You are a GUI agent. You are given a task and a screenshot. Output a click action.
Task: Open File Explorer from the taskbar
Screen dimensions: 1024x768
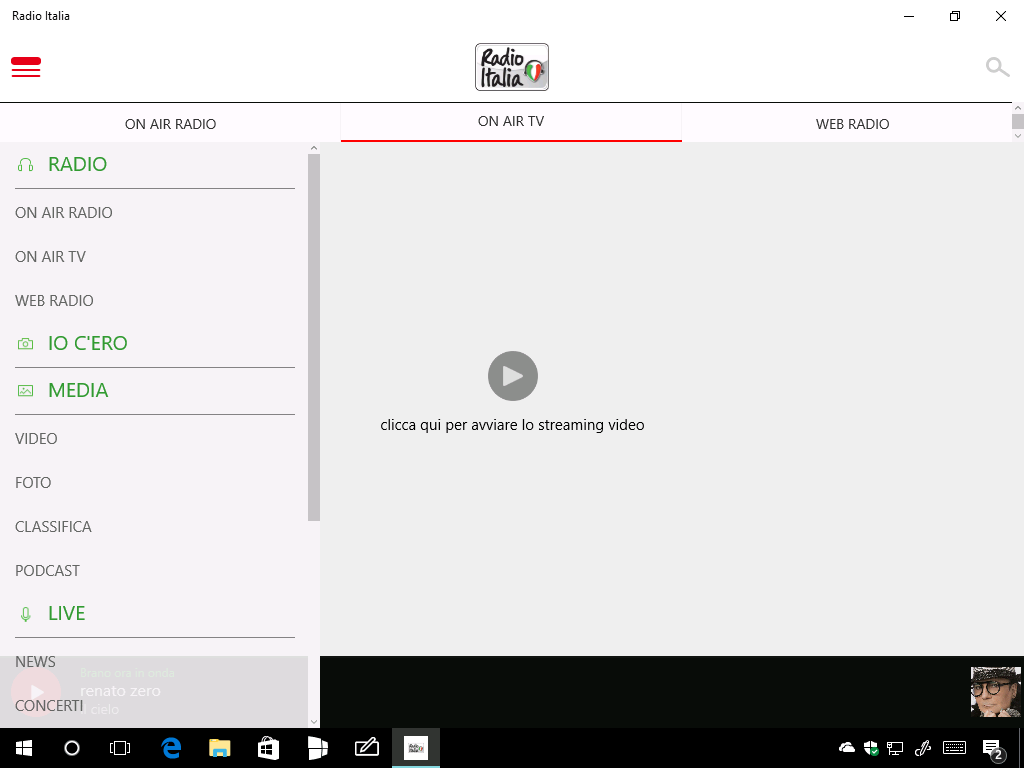220,748
